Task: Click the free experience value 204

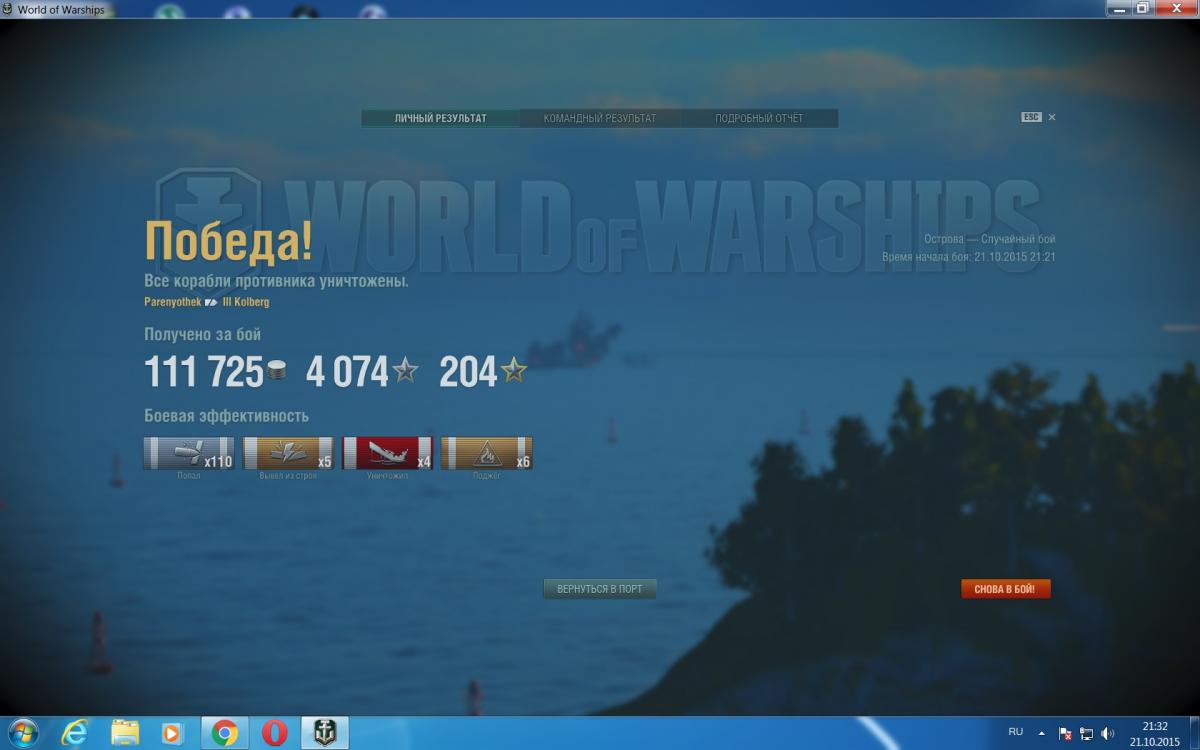Action: [x=468, y=372]
